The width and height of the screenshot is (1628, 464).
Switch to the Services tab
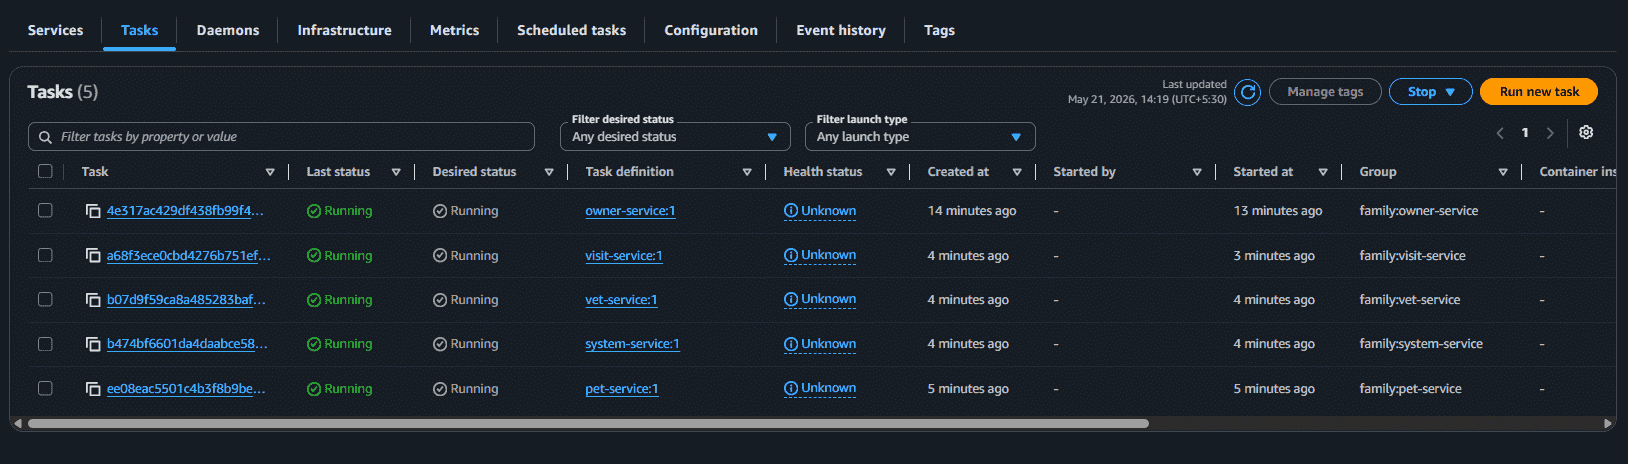tap(55, 30)
